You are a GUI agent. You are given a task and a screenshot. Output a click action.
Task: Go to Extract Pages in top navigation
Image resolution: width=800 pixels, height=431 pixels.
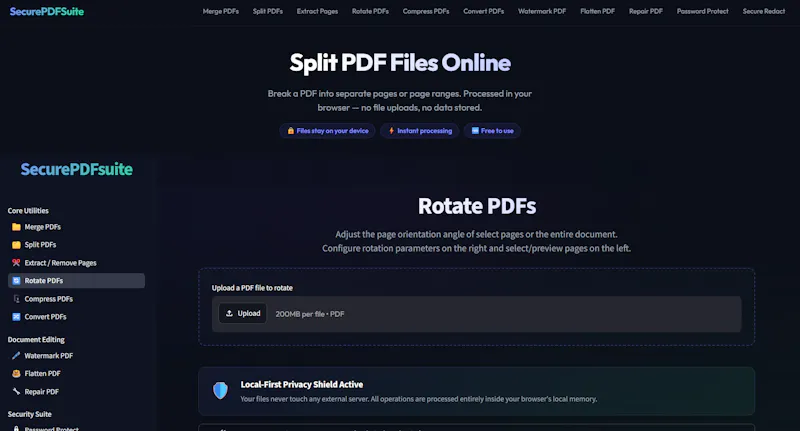coord(317,11)
